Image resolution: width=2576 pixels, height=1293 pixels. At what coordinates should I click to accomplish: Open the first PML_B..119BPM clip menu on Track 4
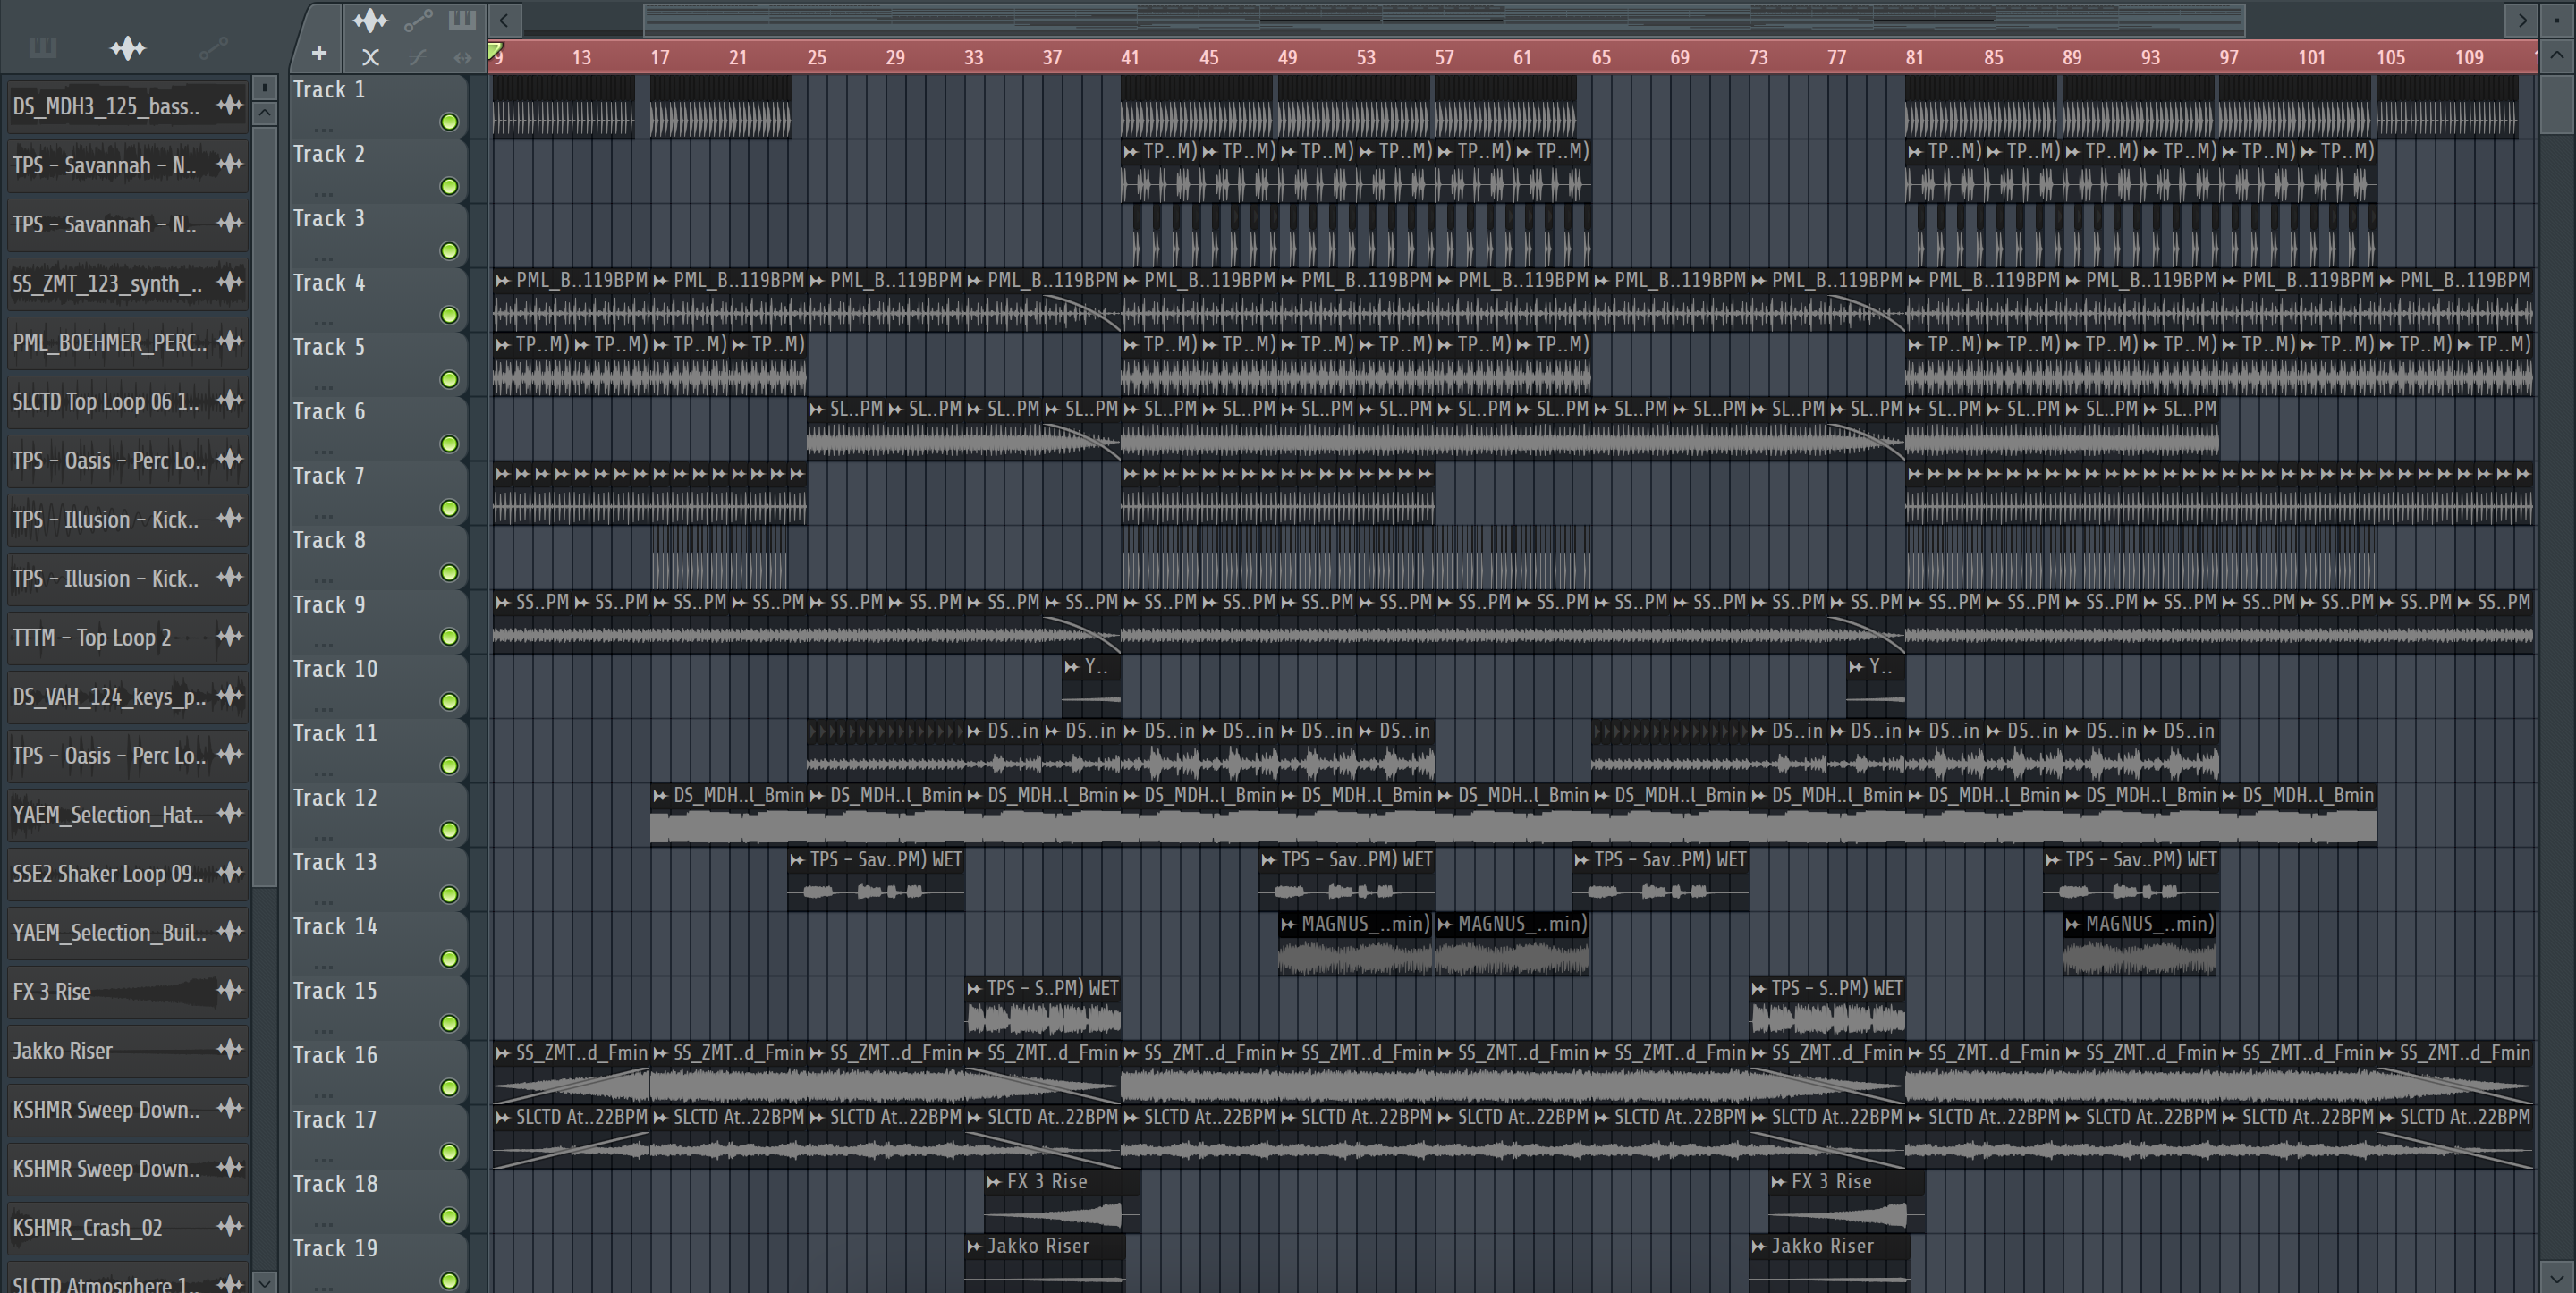click(503, 281)
